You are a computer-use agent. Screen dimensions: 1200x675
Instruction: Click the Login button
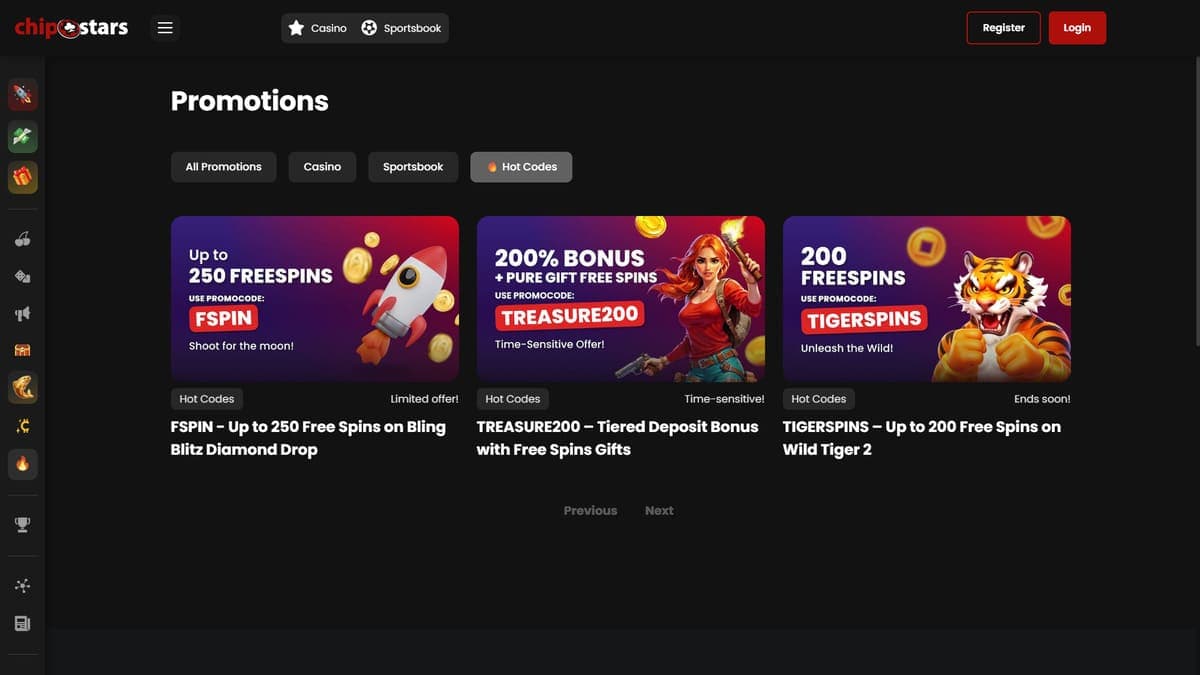point(1077,28)
